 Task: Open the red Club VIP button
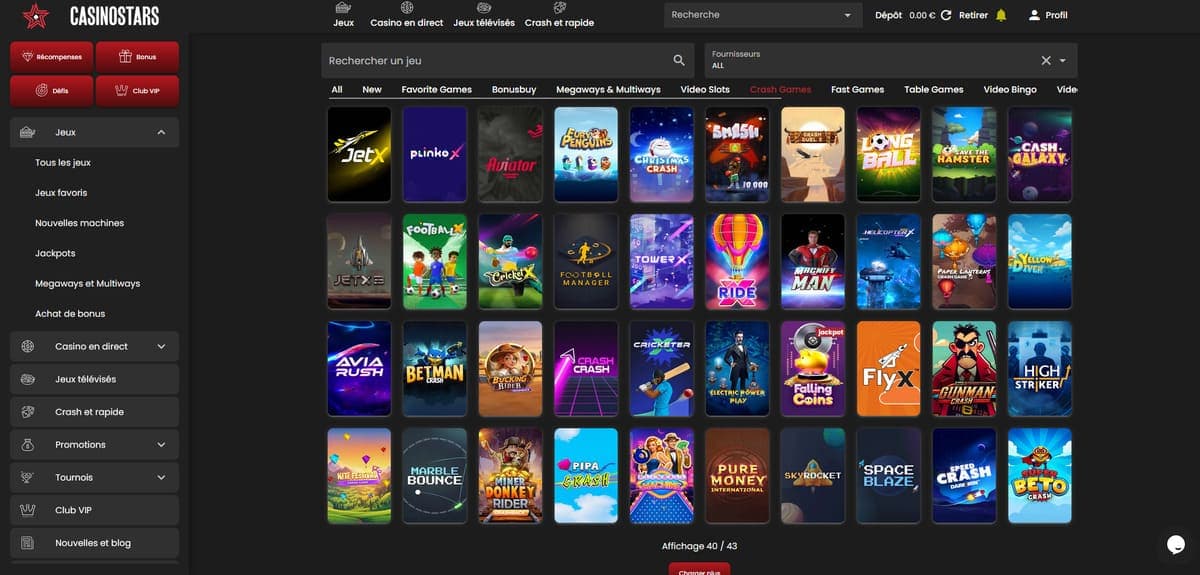(x=138, y=90)
